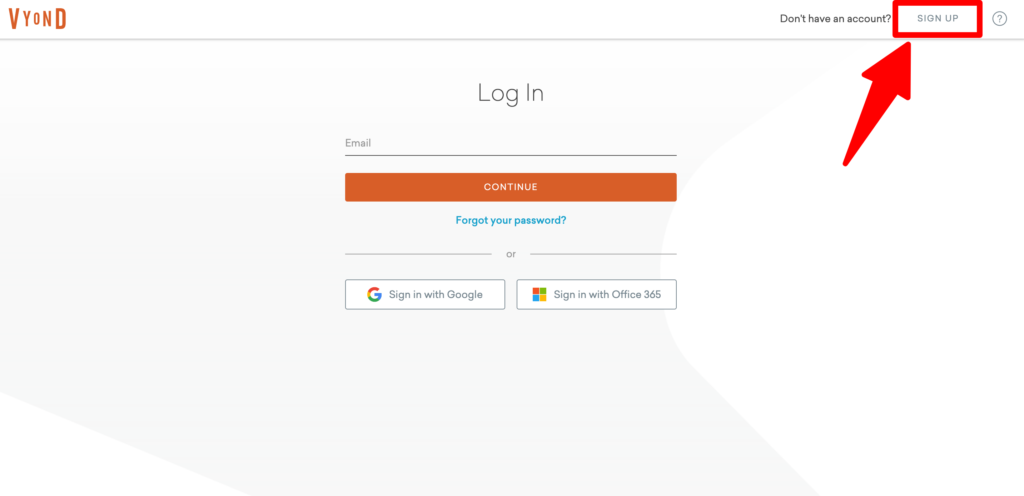Focus the Email input field
1024x496 pixels.
(511, 144)
